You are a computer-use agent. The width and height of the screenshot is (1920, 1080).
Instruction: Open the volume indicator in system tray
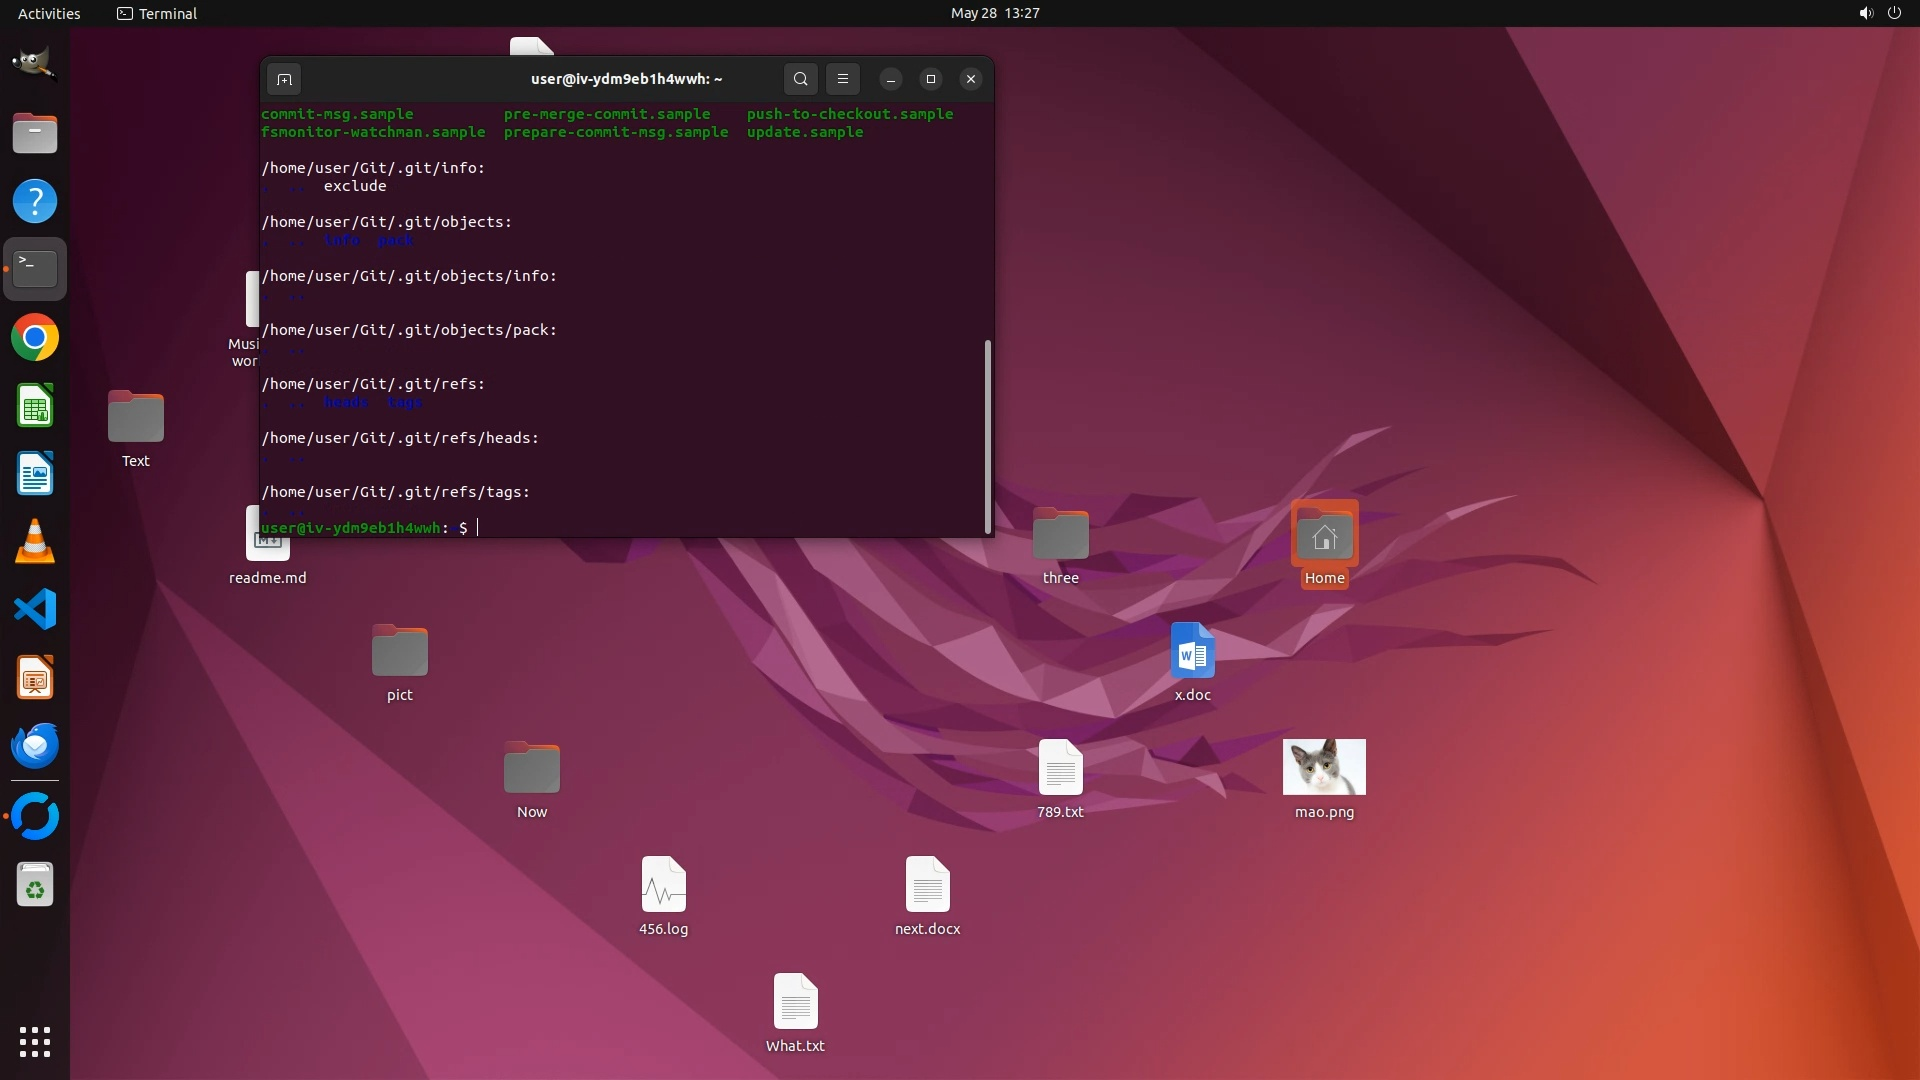click(x=1865, y=13)
